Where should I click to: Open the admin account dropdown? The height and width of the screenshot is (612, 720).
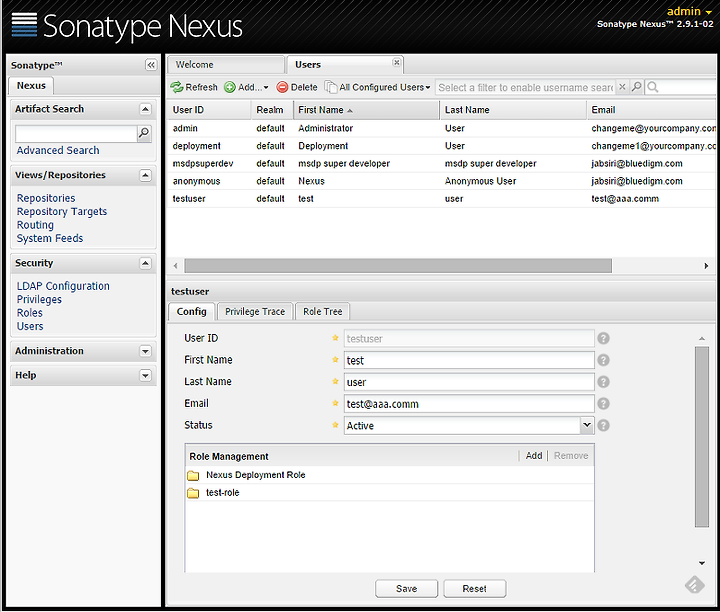pyautogui.click(x=689, y=11)
